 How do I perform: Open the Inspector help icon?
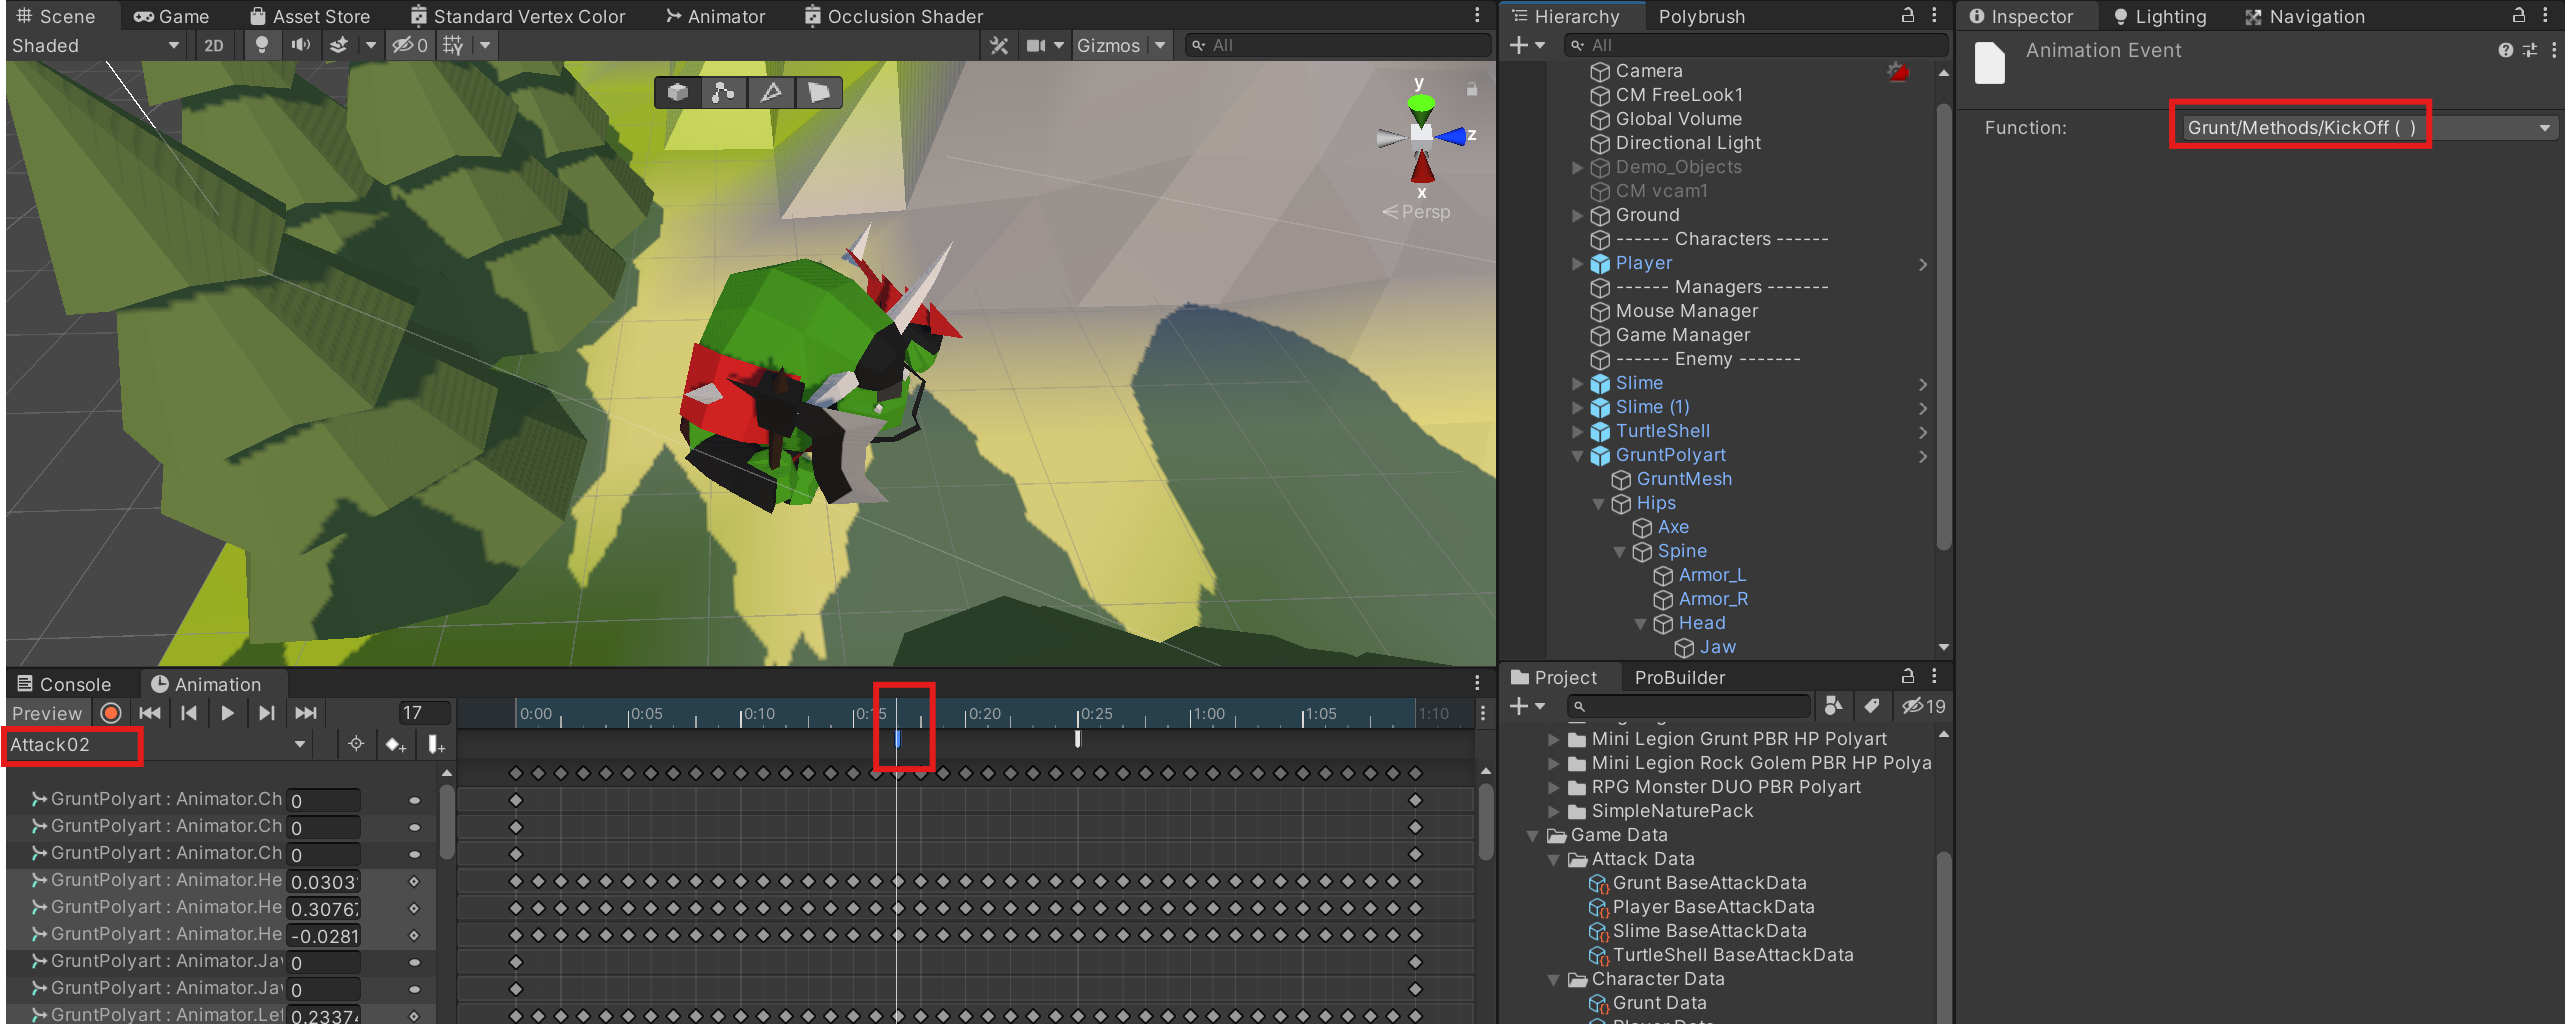click(x=2505, y=50)
